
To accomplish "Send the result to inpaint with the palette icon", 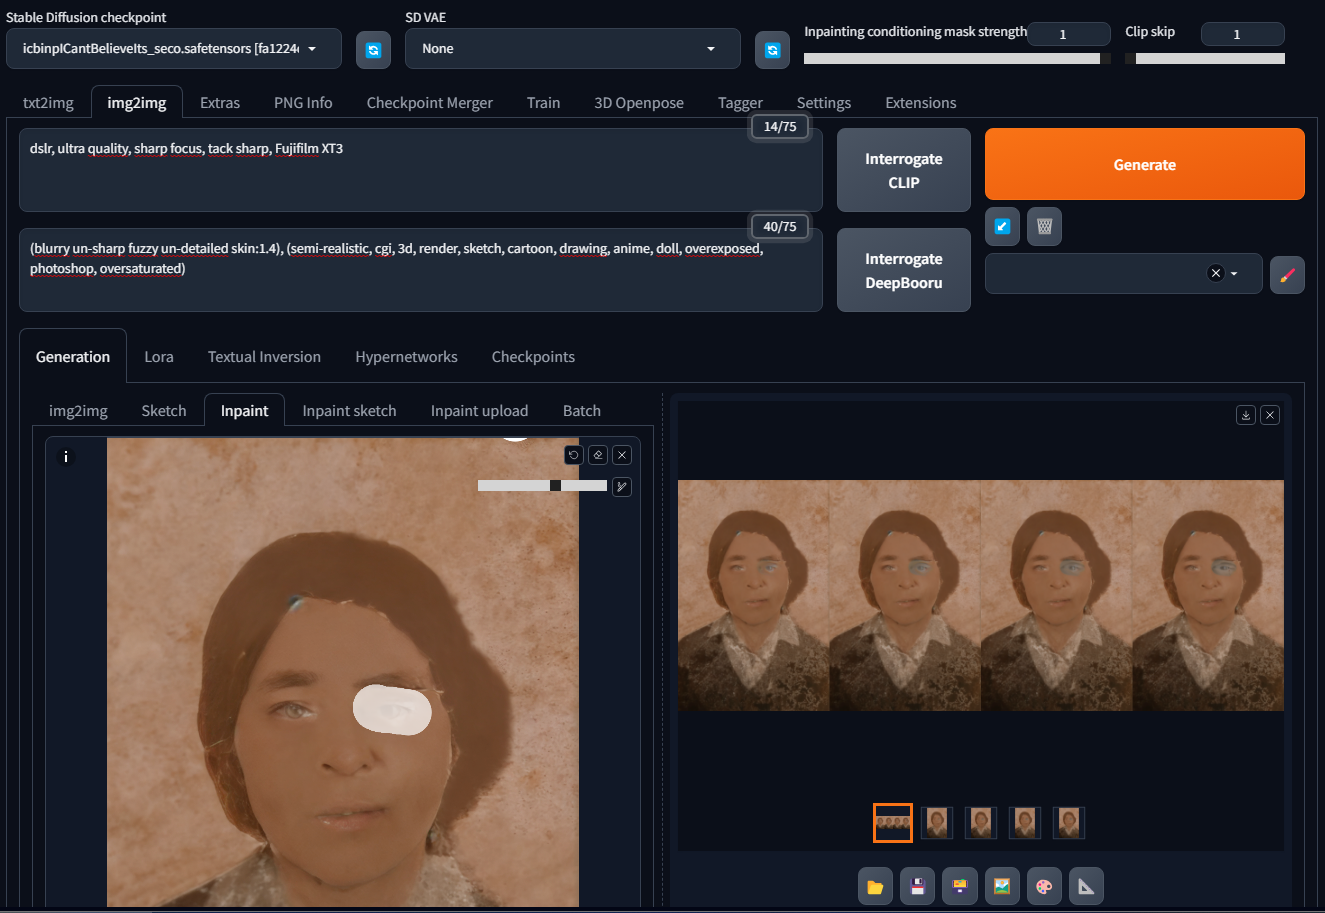I will [x=1044, y=885].
